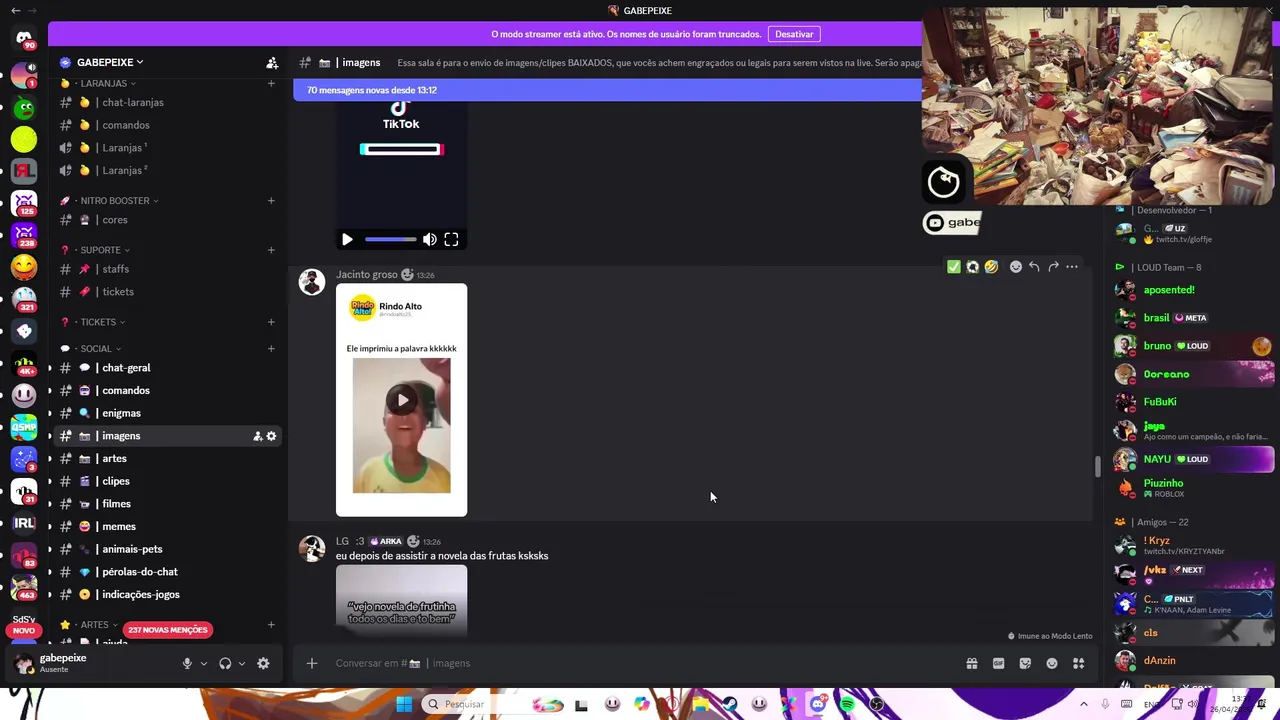
Task: Open the frutinha novela image thumbnail
Action: click(x=401, y=600)
